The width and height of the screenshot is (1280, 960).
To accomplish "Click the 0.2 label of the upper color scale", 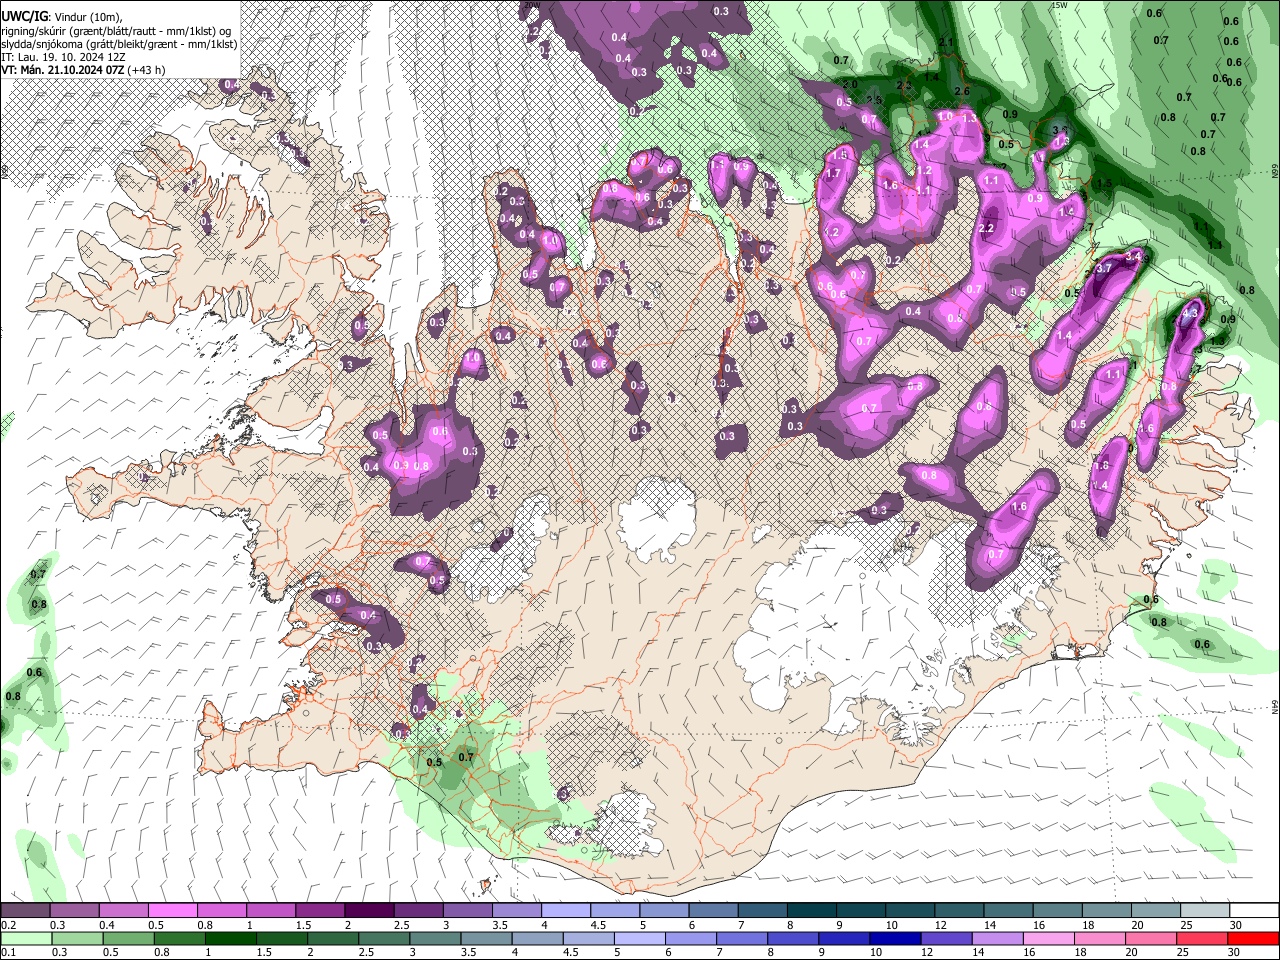I will (x=9, y=925).
